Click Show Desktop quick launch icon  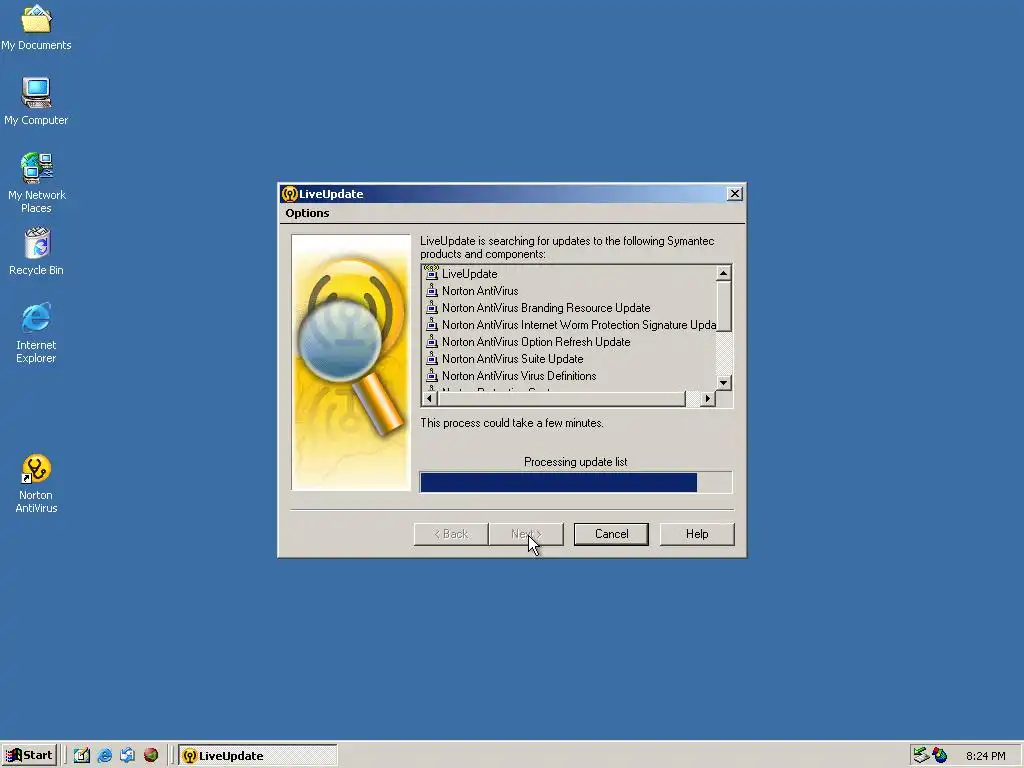point(82,756)
